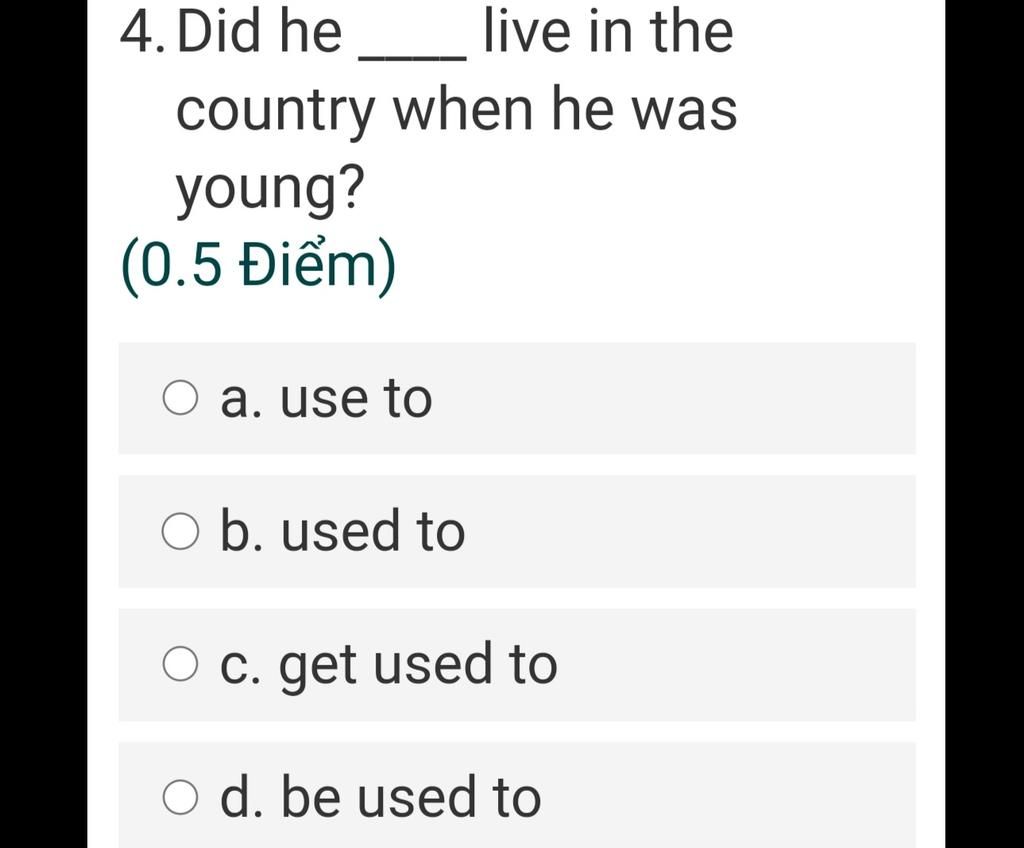Mark the radio button for 'c. get used to'
Image resolution: width=1024 pixels, height=848 pixels.
180,664
